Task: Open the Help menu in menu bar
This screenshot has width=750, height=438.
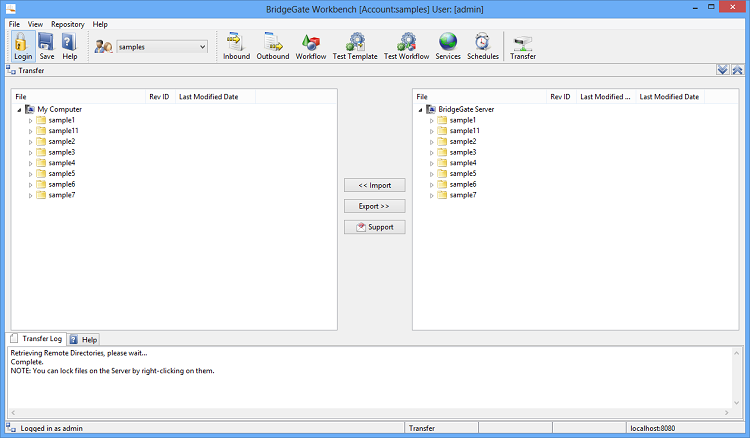Action: click(100, 24)
